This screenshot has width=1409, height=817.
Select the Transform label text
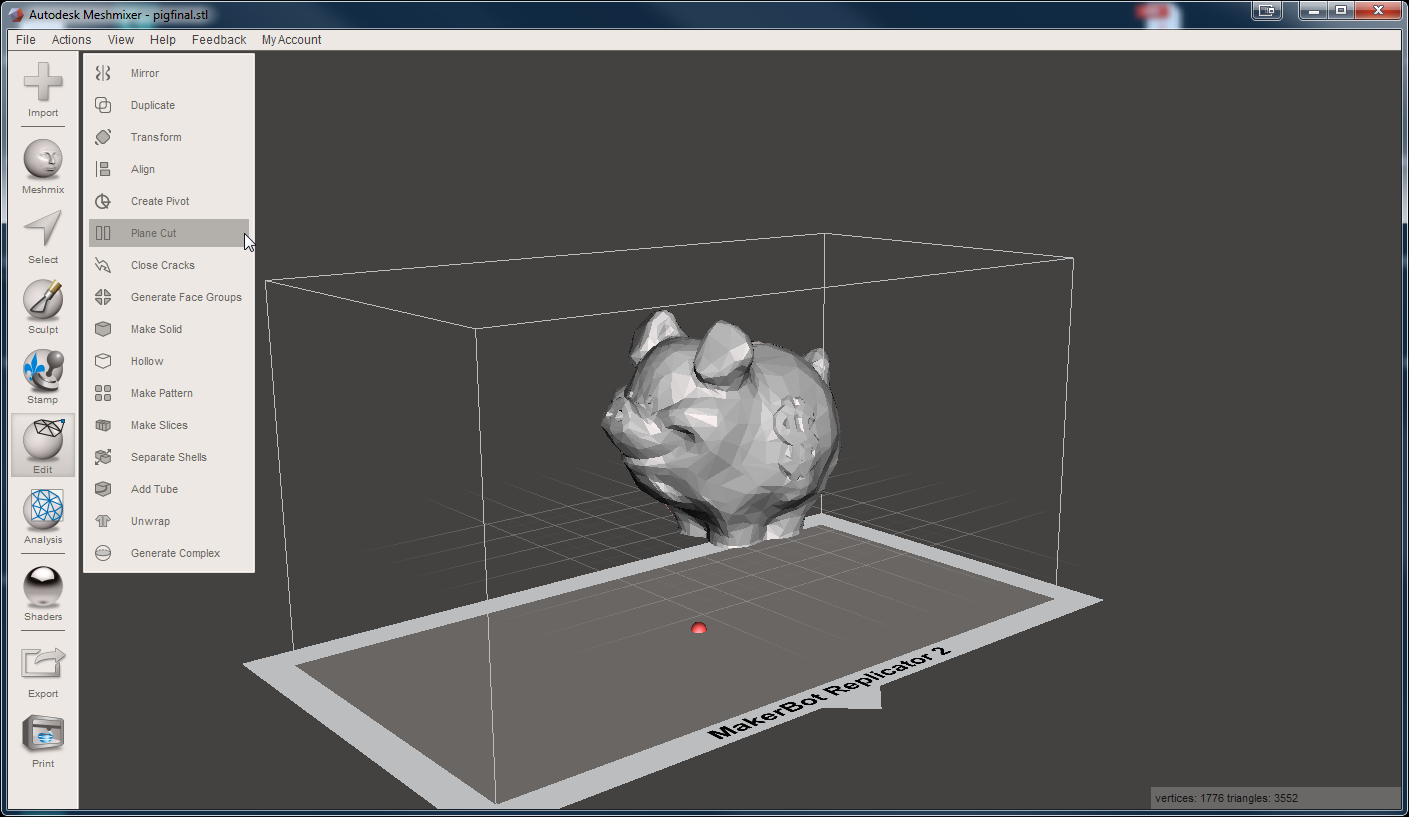tap(156, 137)
